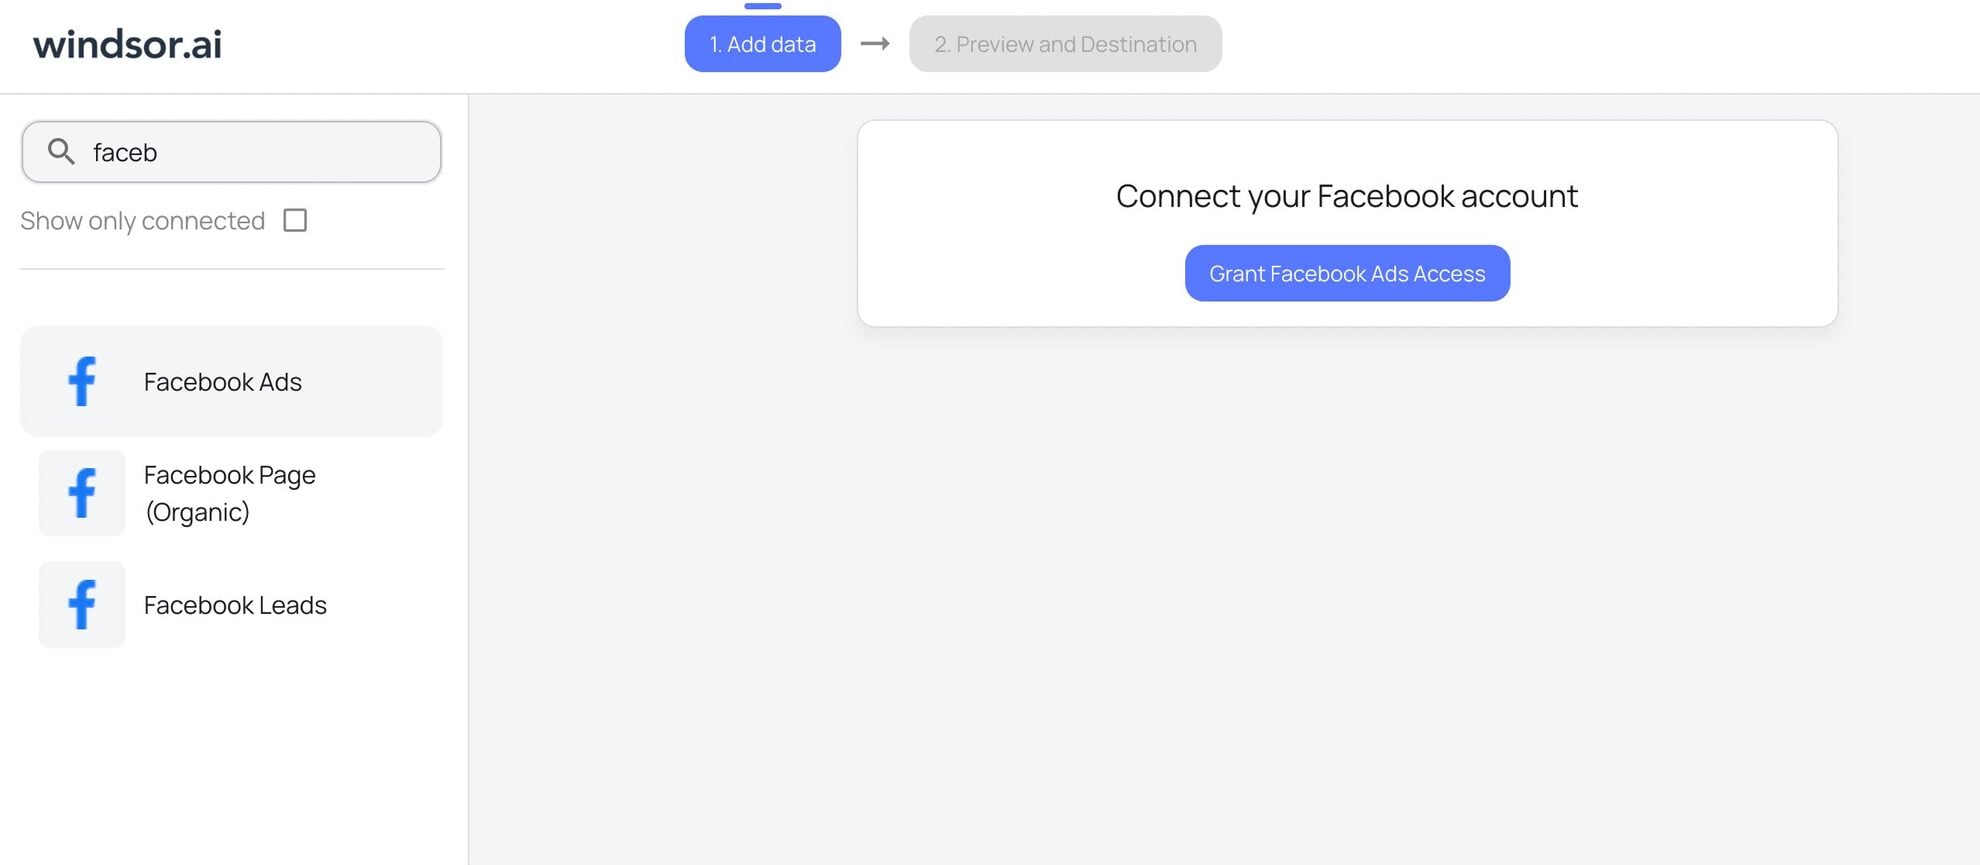
Task: Click the search magnifier icon
Action: [60, 151]
